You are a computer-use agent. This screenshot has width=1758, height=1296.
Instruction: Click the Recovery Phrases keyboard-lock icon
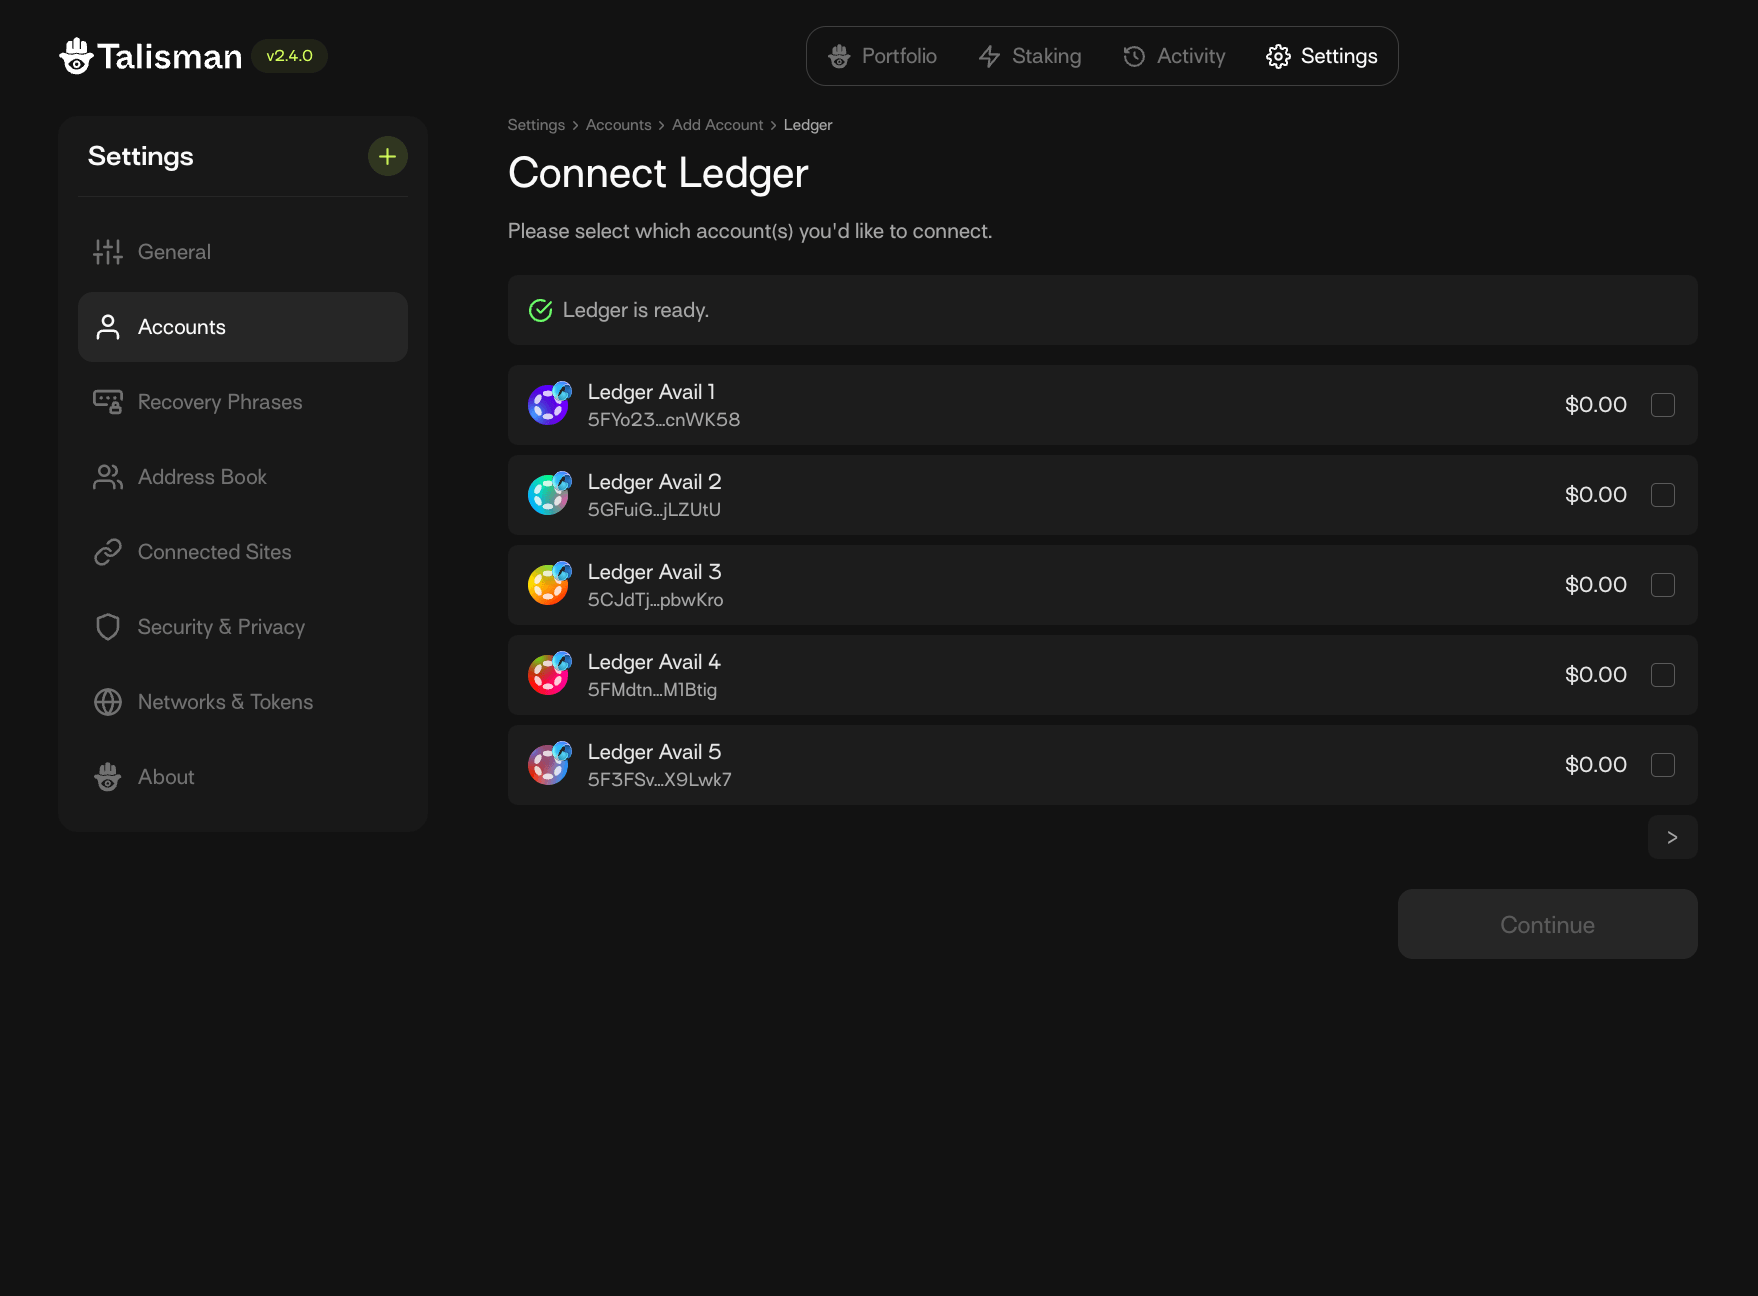[x=108, y=402]
